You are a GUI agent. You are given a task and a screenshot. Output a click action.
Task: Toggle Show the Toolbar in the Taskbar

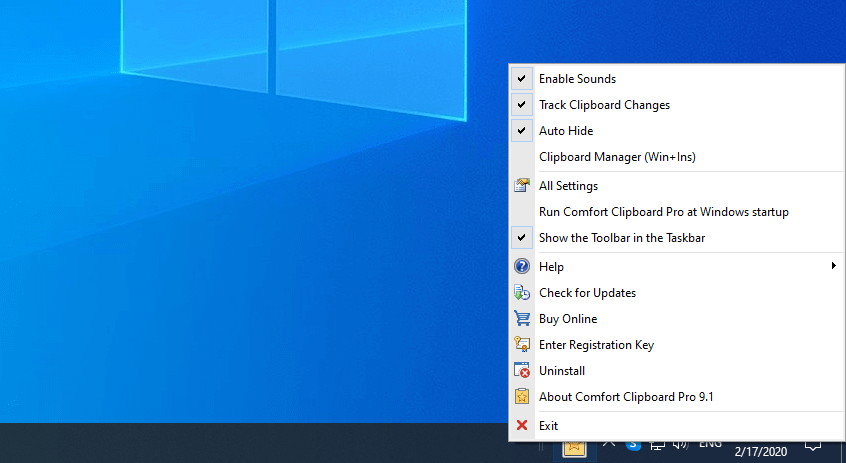point(677,237)
